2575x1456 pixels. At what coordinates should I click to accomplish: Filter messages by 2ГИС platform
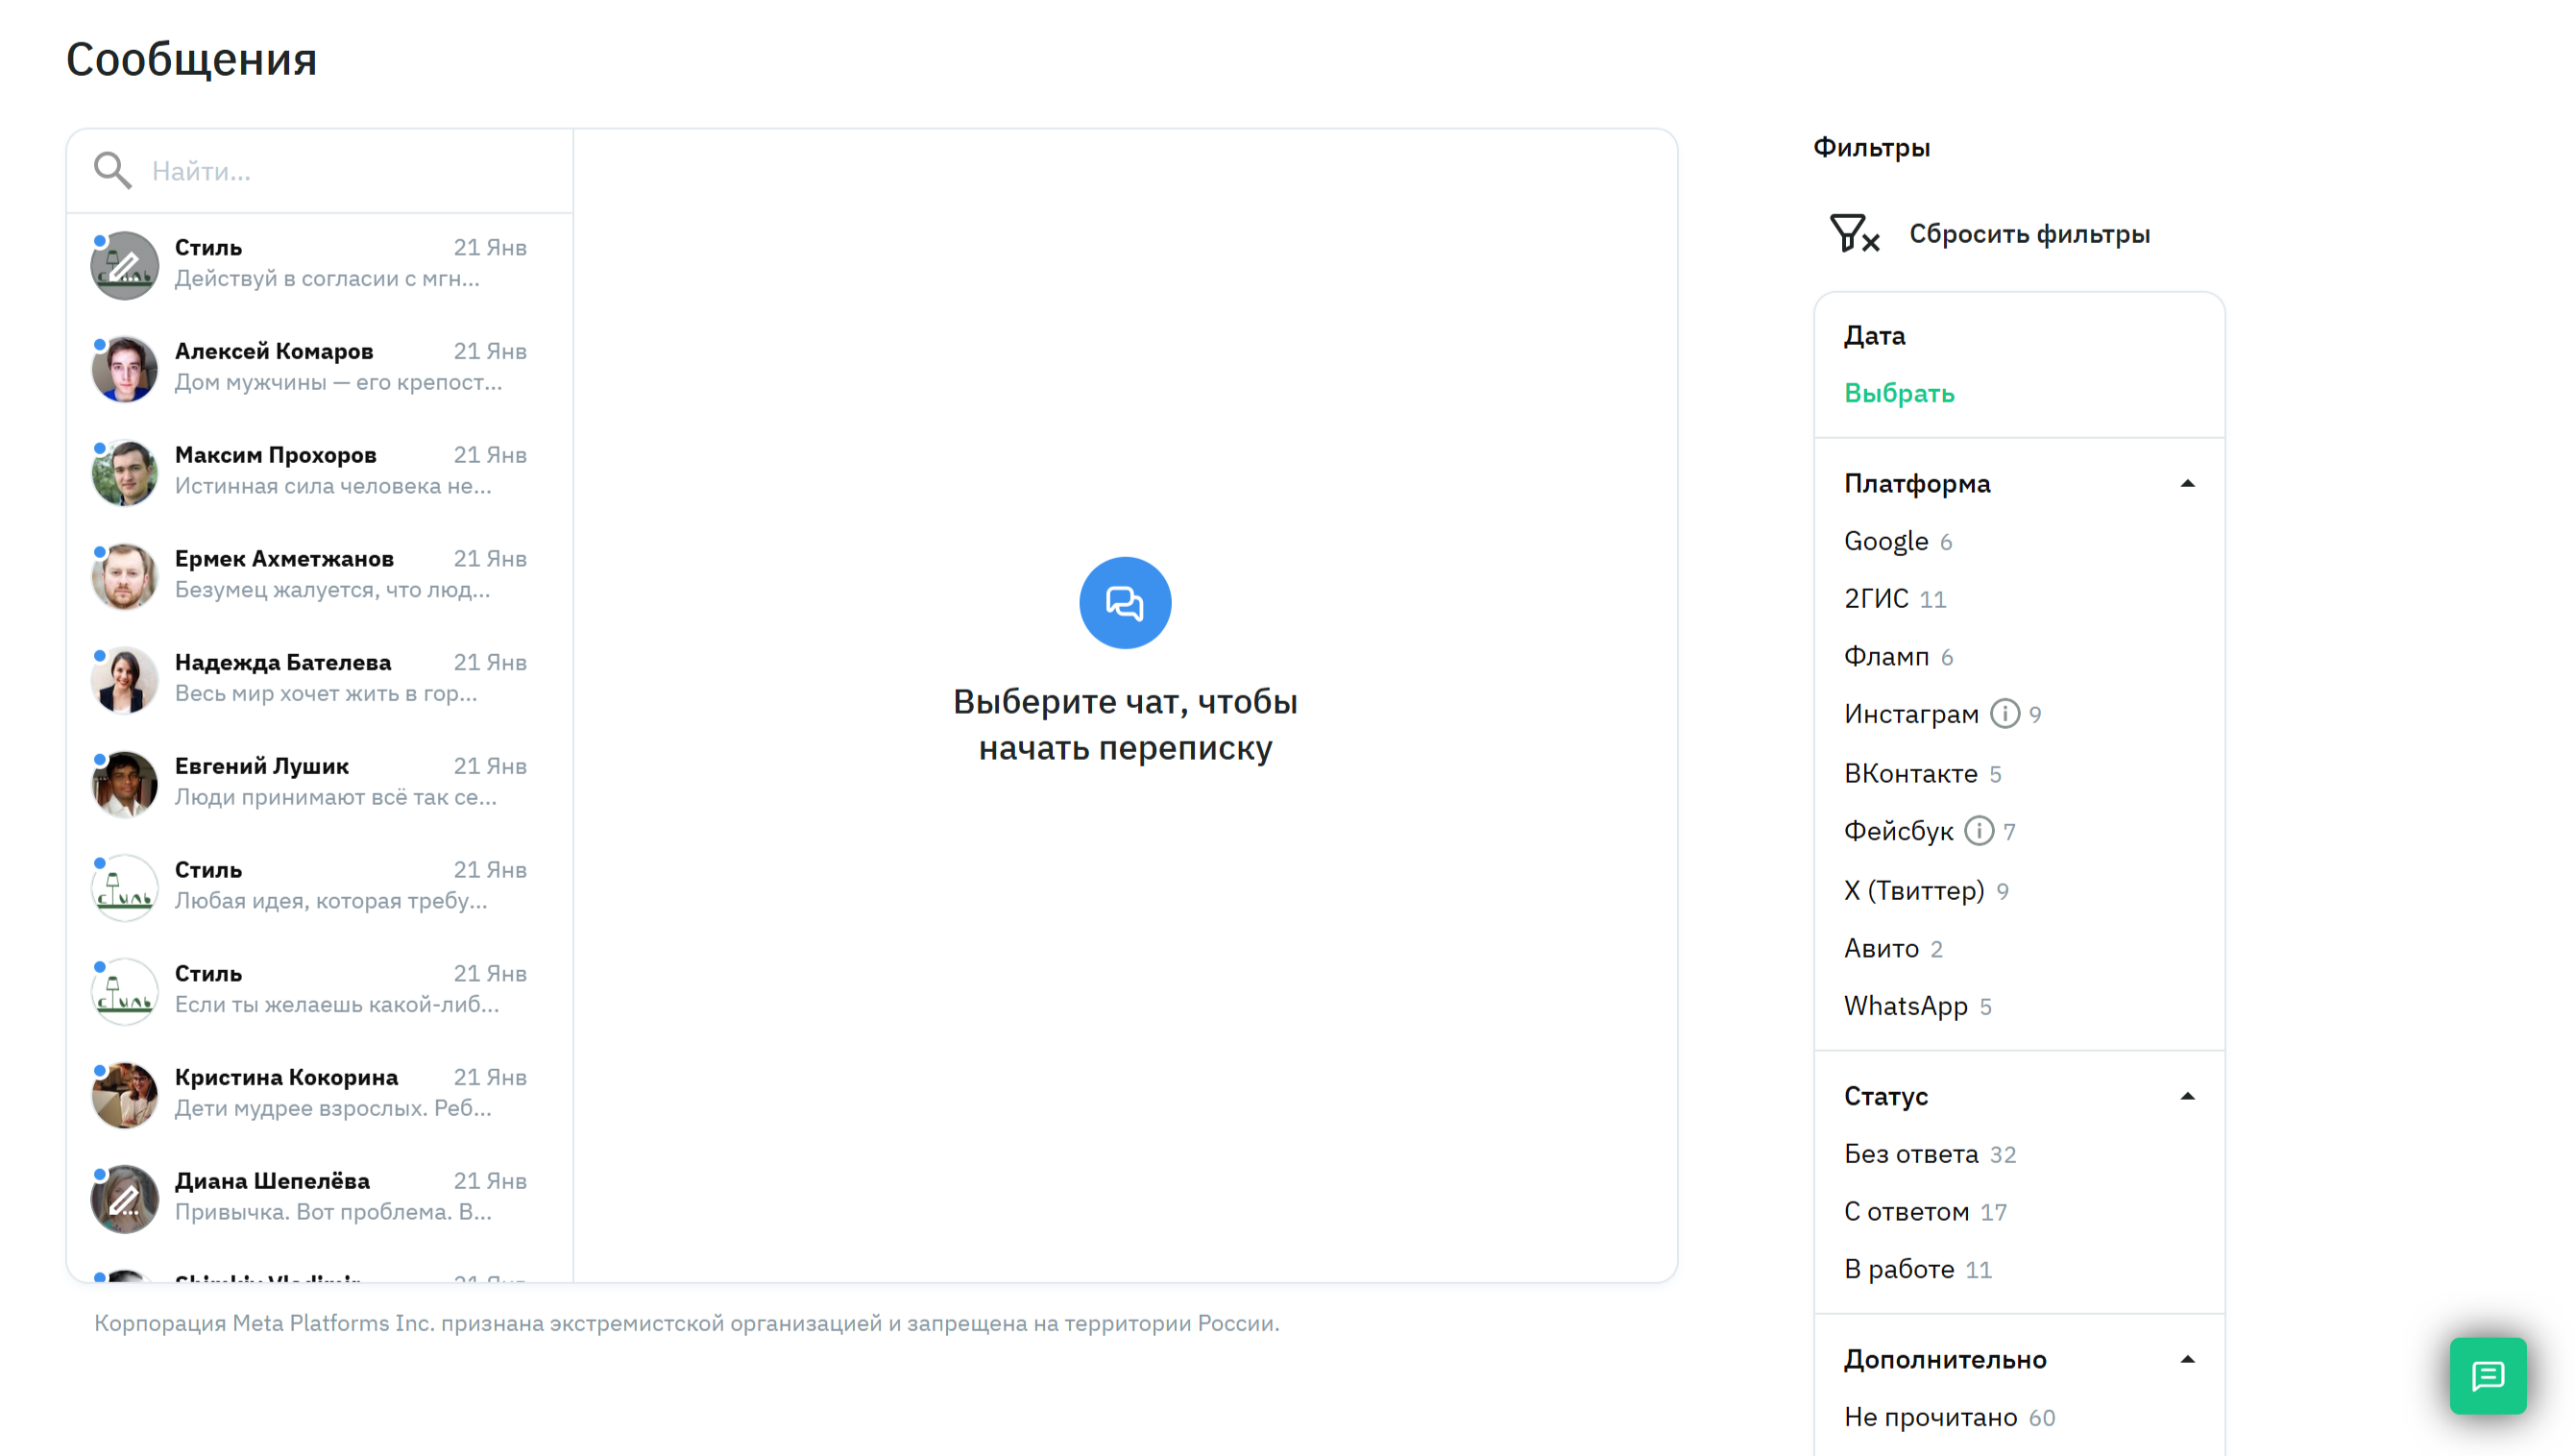[1876, 599]
